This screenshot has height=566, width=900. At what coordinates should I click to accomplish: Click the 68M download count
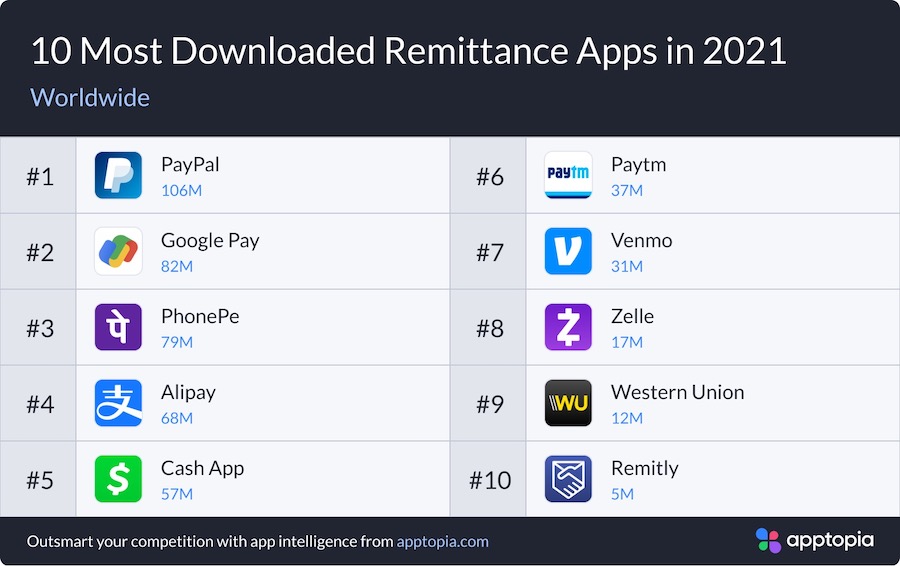pos(177,418)
